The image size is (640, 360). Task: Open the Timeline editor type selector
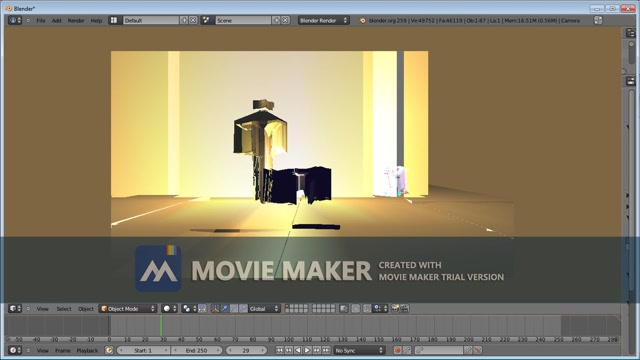pyautogui.click(x=15, y=350)
